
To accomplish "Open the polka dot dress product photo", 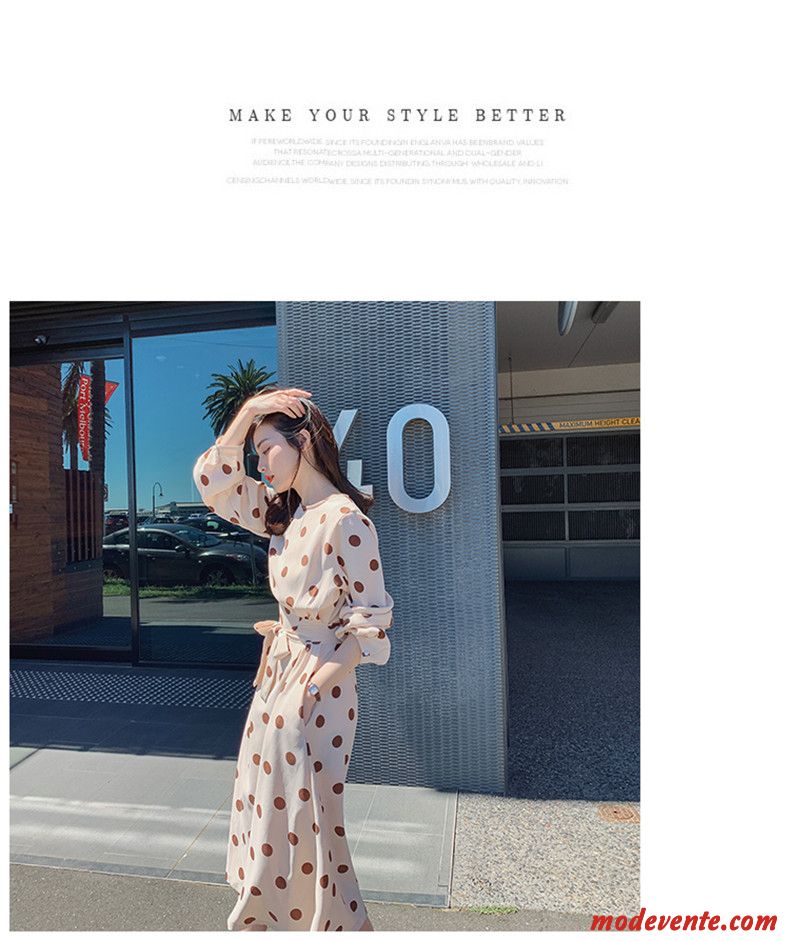I will [x=325, y=617].
